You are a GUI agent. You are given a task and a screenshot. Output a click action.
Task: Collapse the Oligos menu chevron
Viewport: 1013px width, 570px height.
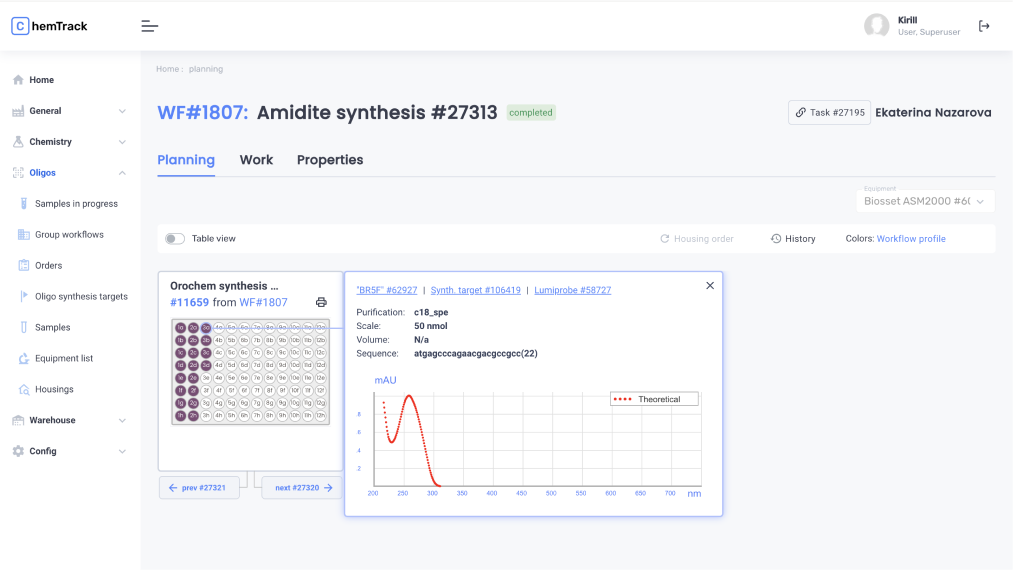122,173
